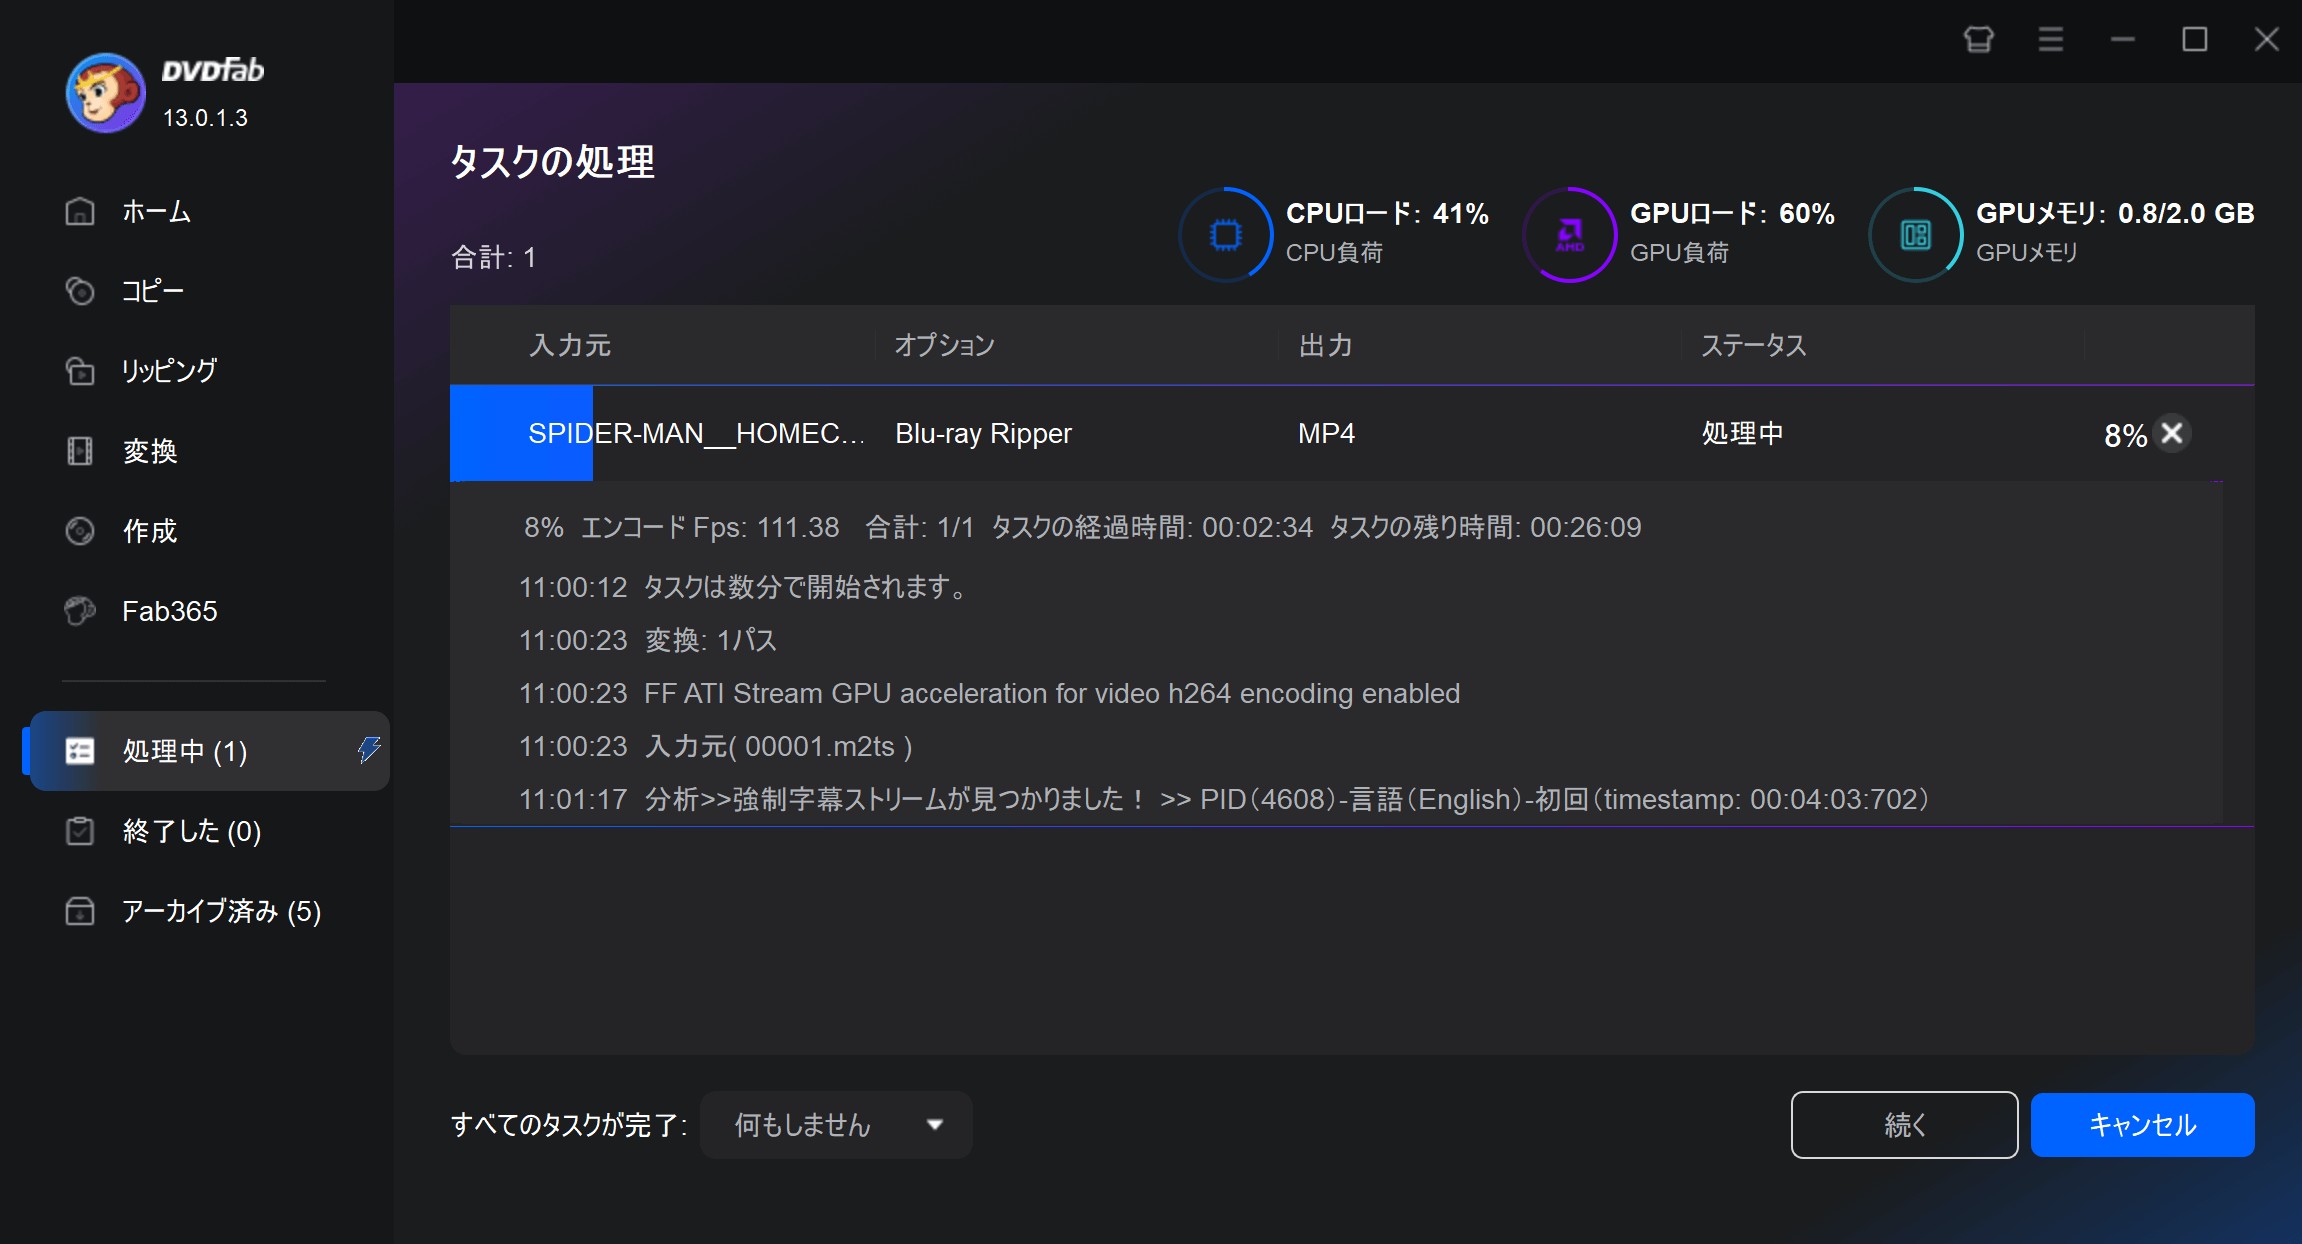Image resolution: width=2302 pixels, height=1244 pixels.
Task: Open the hamburger menu icon
Action: 2051,39
